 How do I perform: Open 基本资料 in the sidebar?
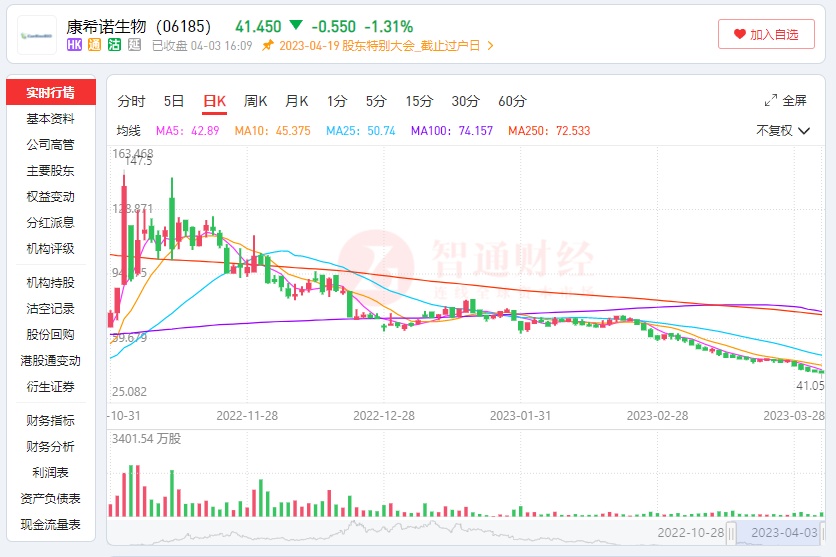(x=50, y=119)
